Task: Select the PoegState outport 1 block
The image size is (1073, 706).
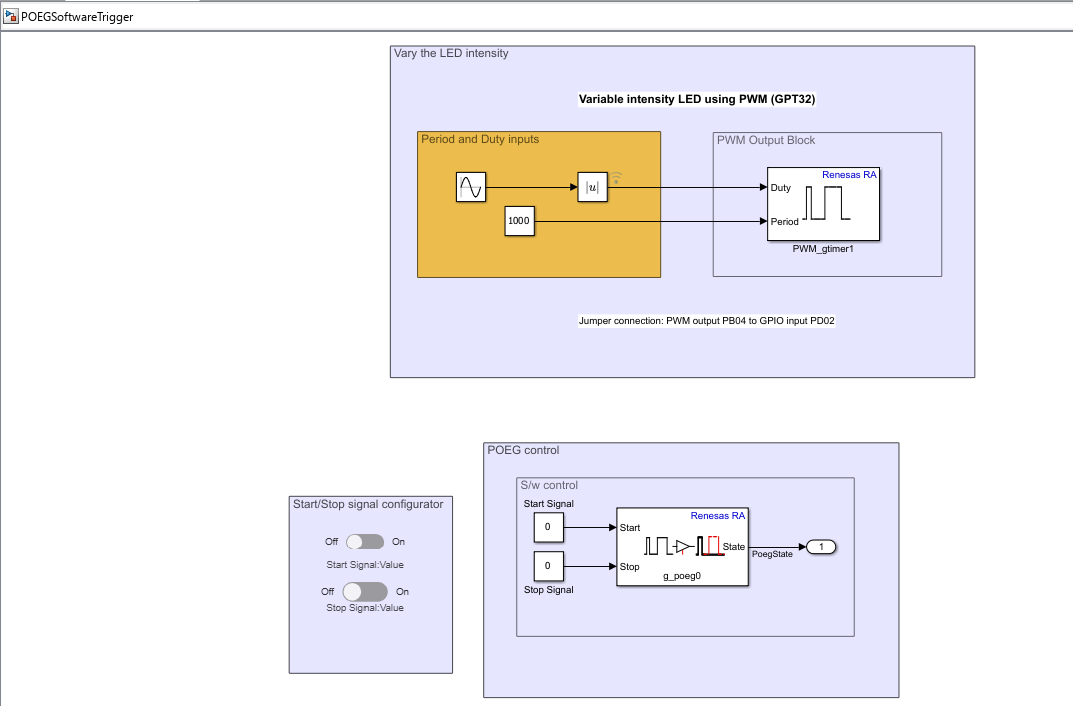Action: pyautogui.click(x=821, y=547)
